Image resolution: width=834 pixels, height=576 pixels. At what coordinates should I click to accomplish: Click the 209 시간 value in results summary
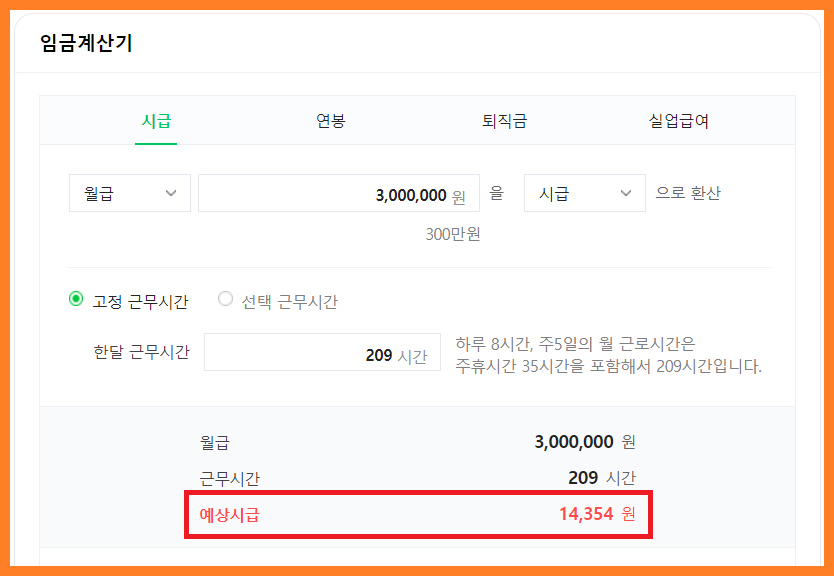[602, 478]
